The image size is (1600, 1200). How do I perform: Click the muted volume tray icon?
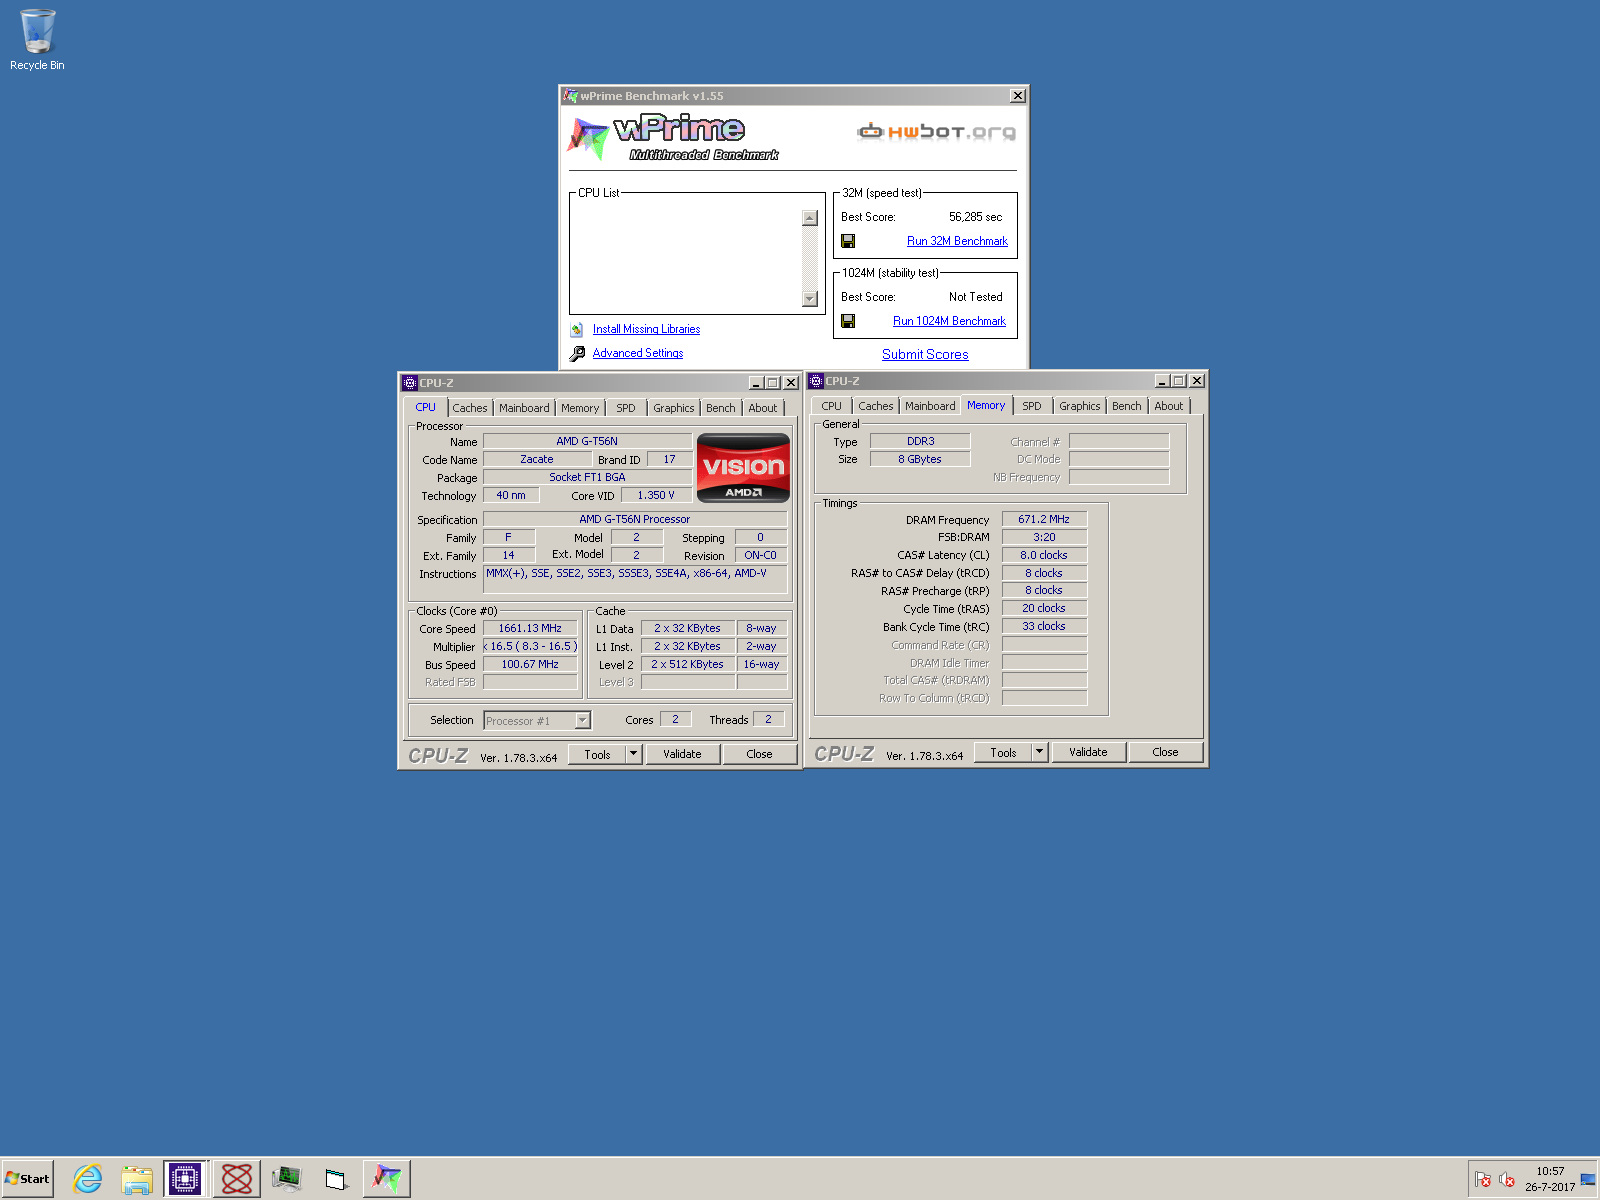[x=1507, y=1180]
